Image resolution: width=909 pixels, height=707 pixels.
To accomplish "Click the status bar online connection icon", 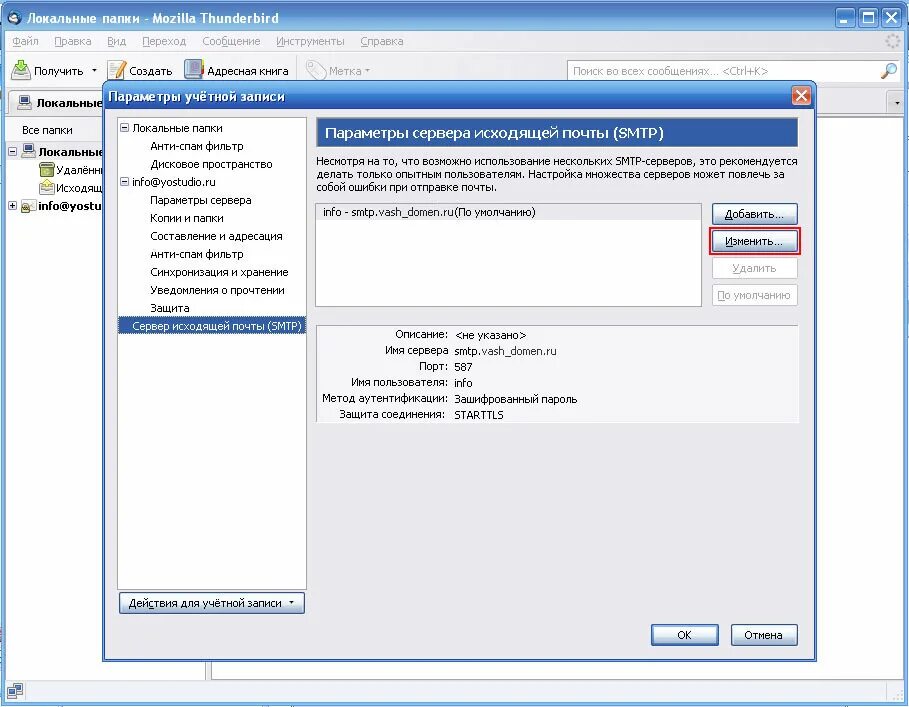I will [15, 690].
